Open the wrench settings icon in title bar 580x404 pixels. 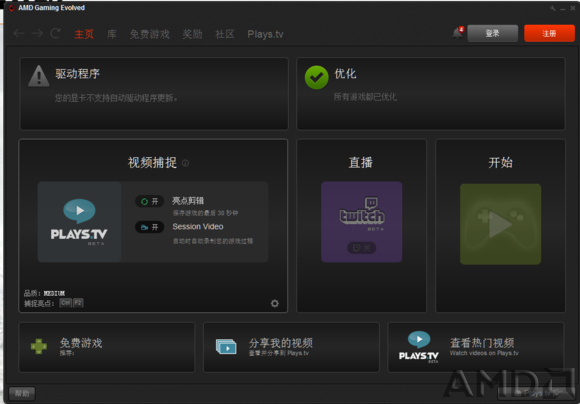tap(553, 8)
